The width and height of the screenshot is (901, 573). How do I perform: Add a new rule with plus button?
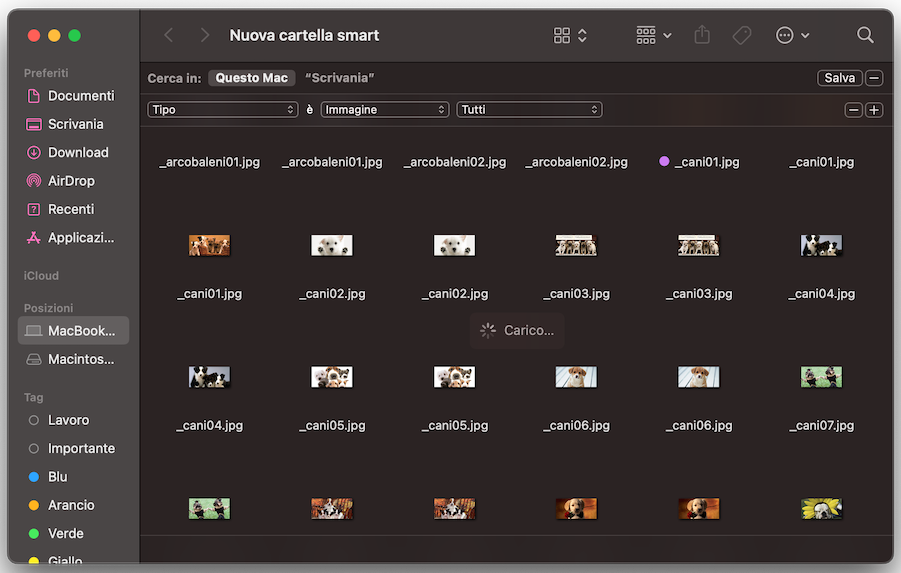874,110
